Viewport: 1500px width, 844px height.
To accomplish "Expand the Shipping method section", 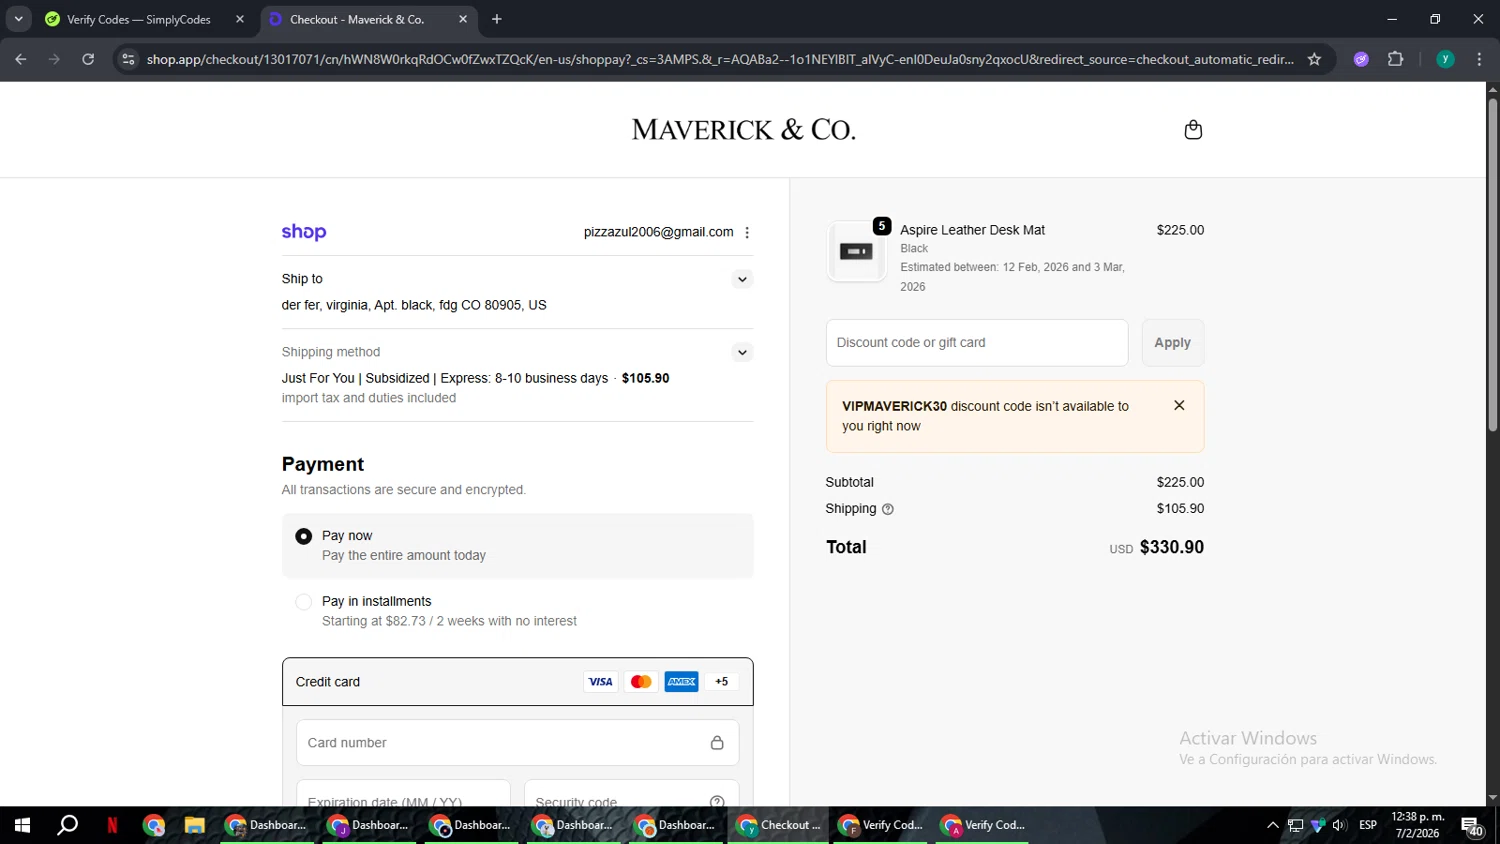I will 742,352.
